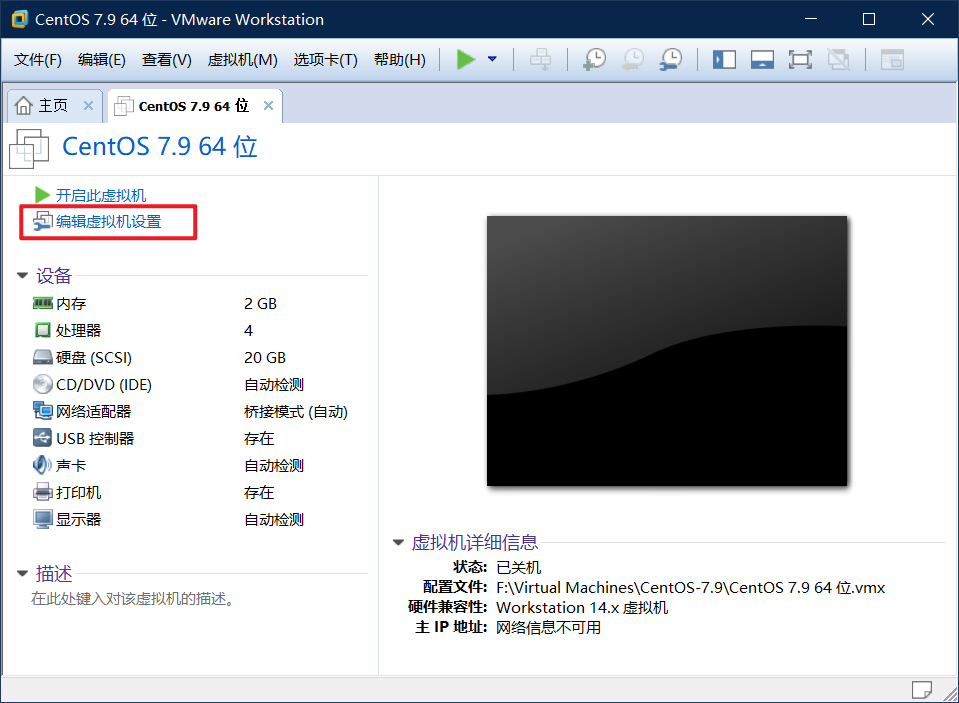Switch to the 主页 tab
Screen dimensions: 959x703
tap(48, 104)
